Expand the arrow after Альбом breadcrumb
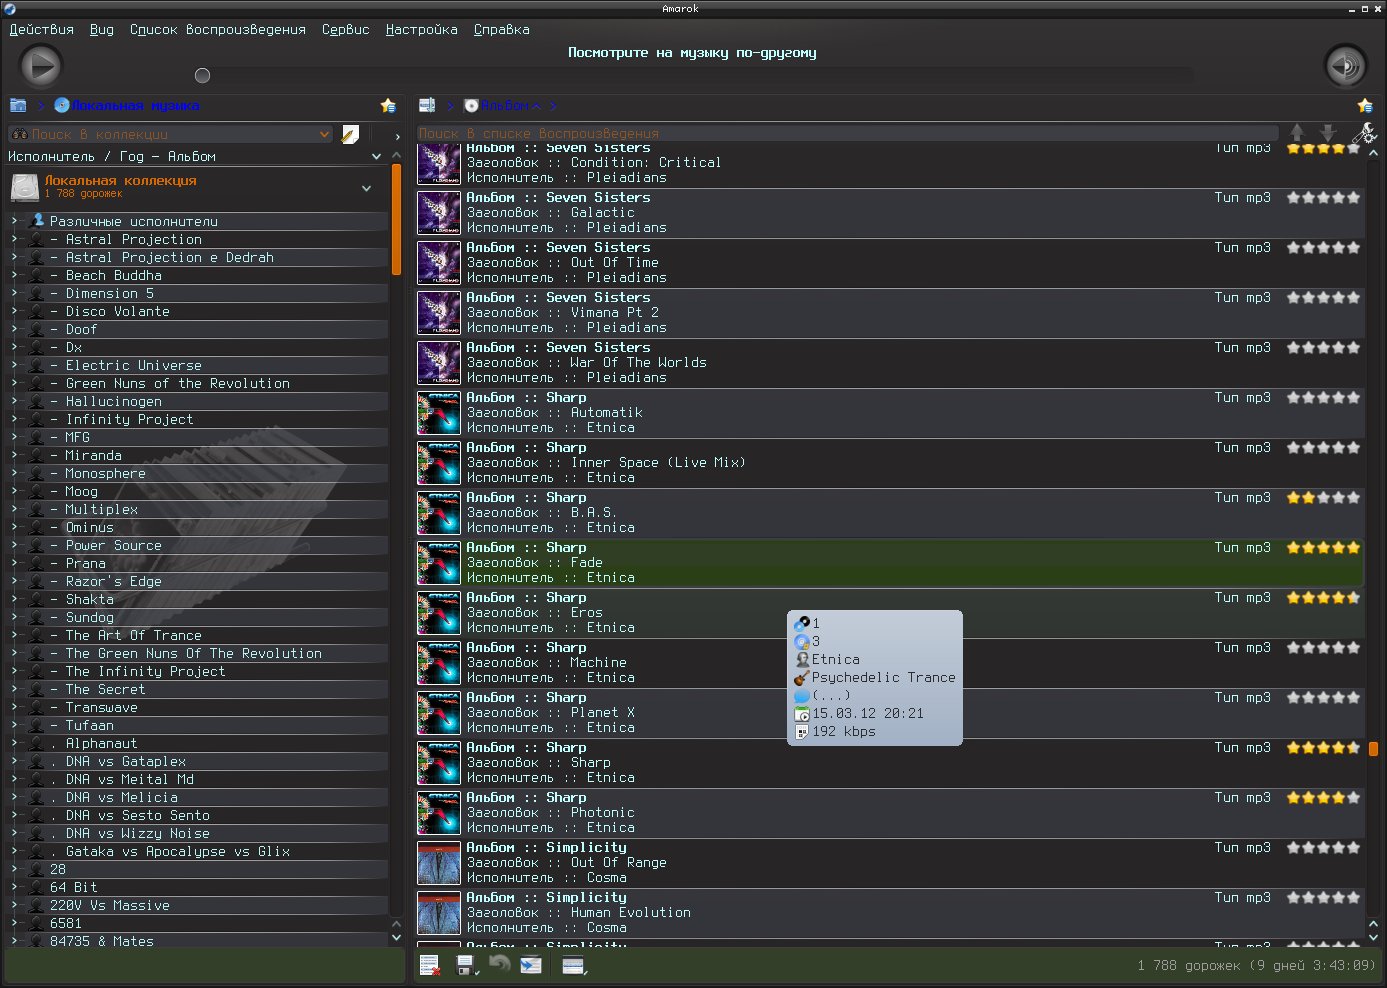 coord(552,105)
